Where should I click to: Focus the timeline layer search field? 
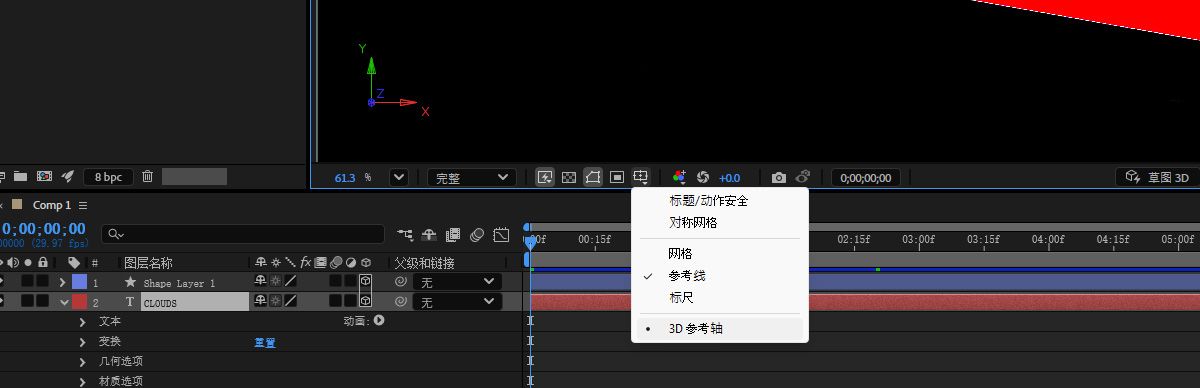point(243,234)
